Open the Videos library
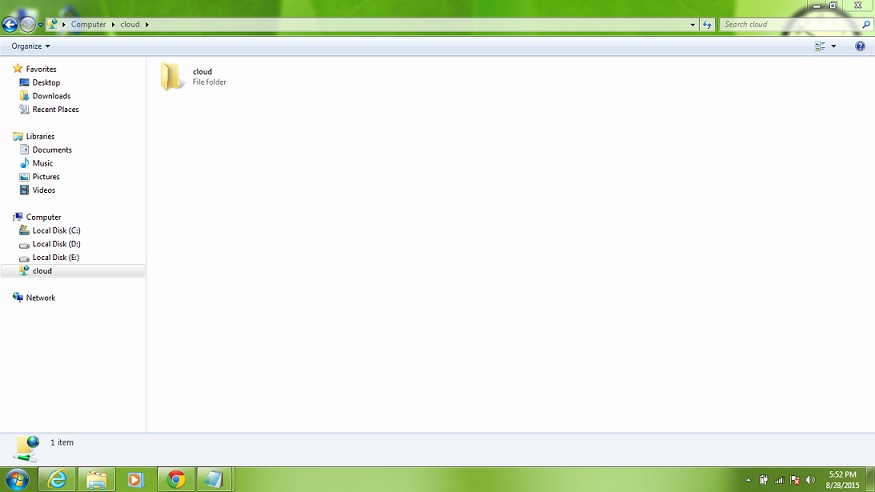875x492 pixels. [44, 190]
